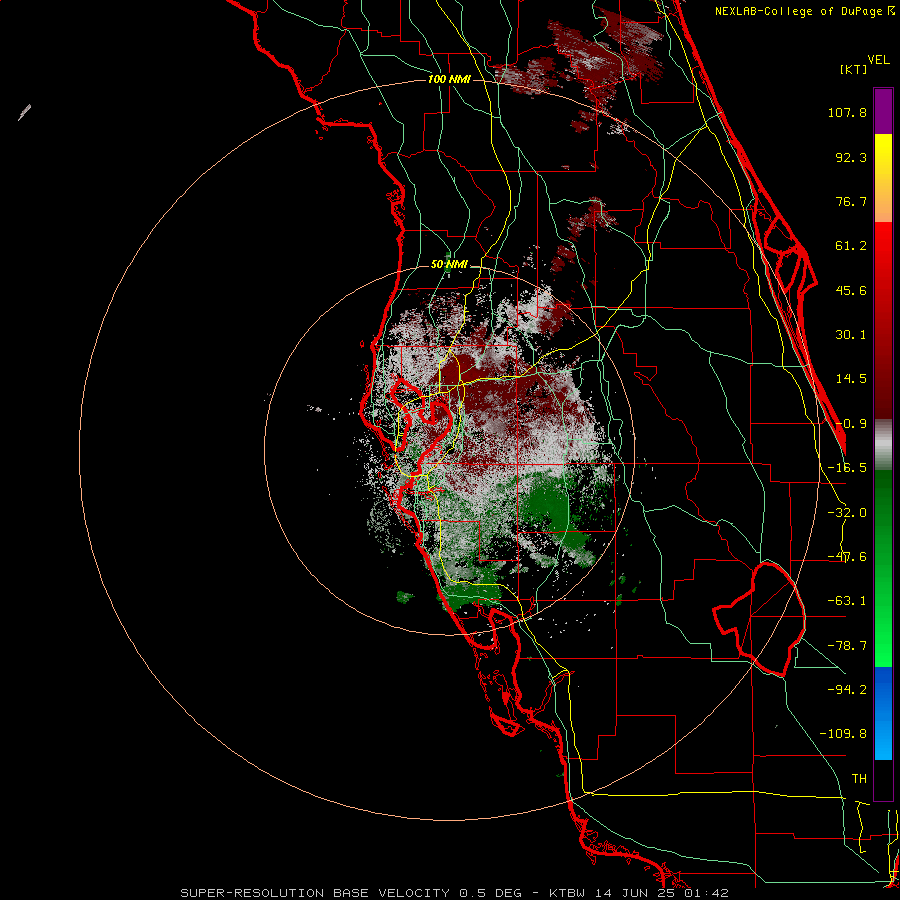Pick the red segment of the color bar
Image resolution: width=900 pixels, height=900 pixels.
883,320
